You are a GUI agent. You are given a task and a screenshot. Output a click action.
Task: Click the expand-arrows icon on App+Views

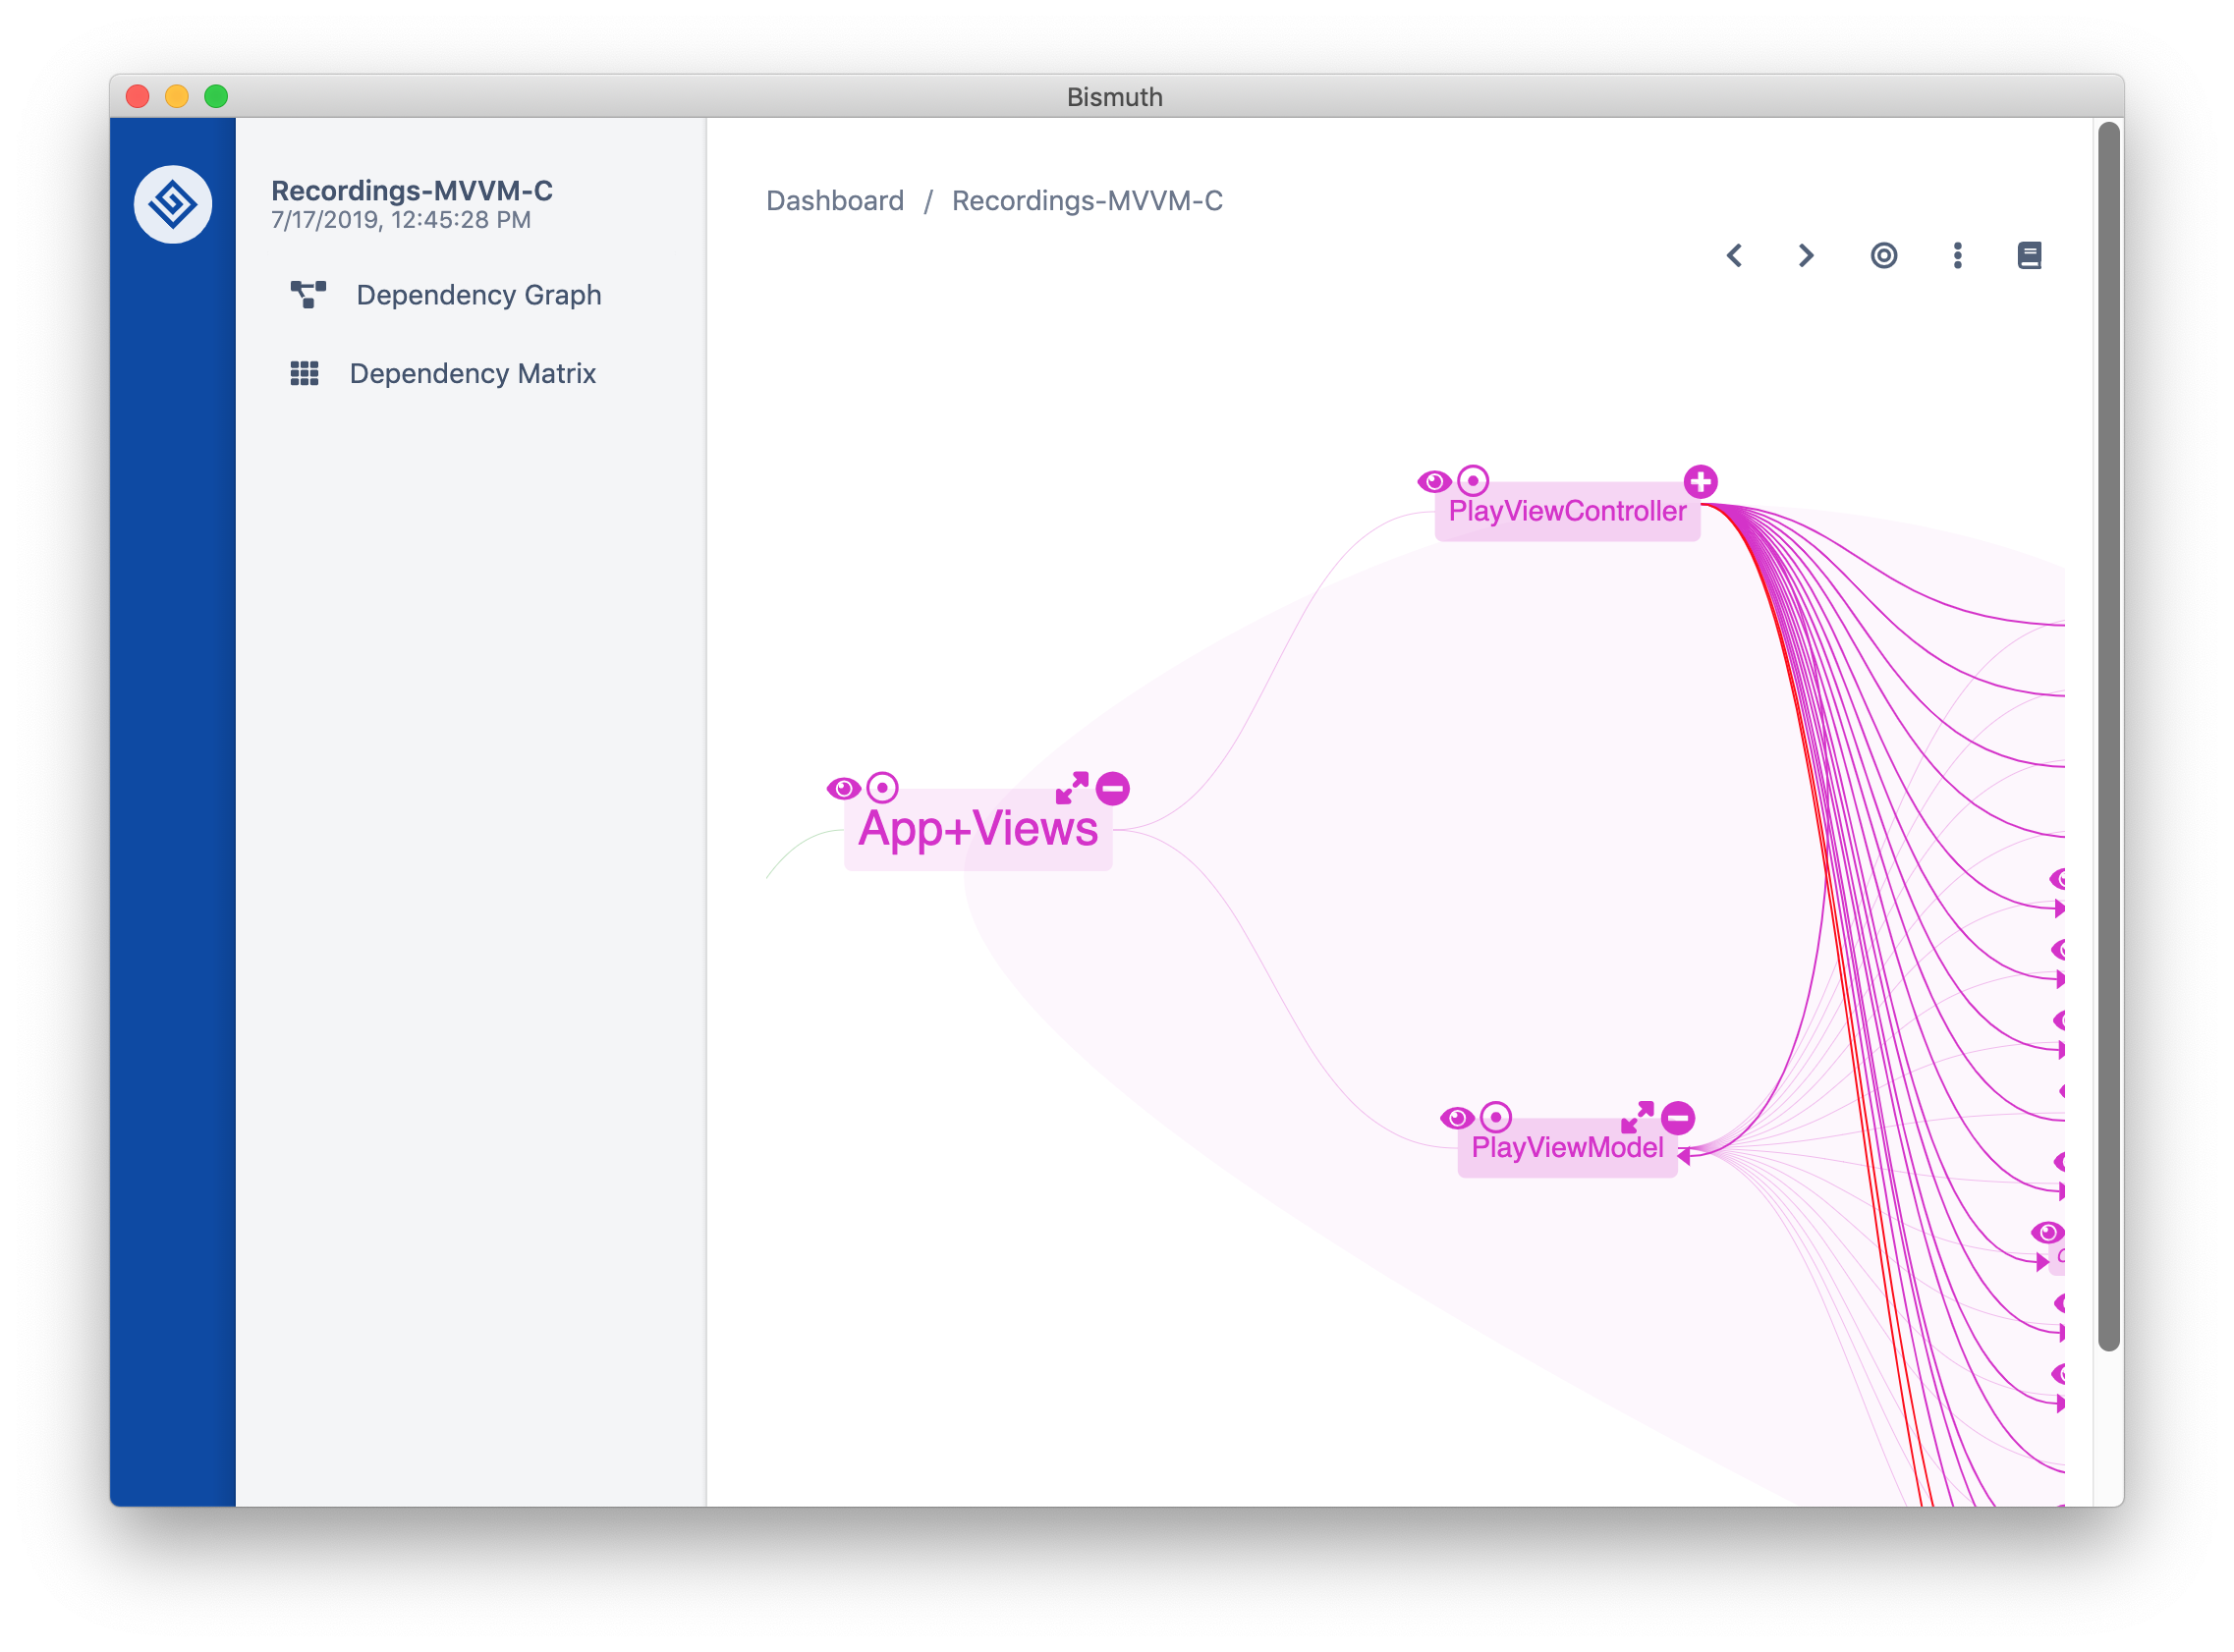click(1072, 788)
